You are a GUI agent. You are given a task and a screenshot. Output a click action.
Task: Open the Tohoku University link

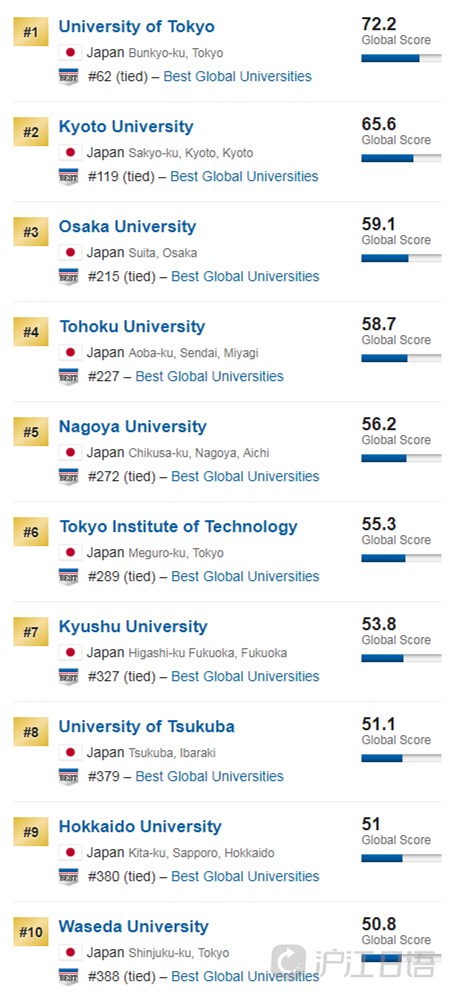[132, 327]
